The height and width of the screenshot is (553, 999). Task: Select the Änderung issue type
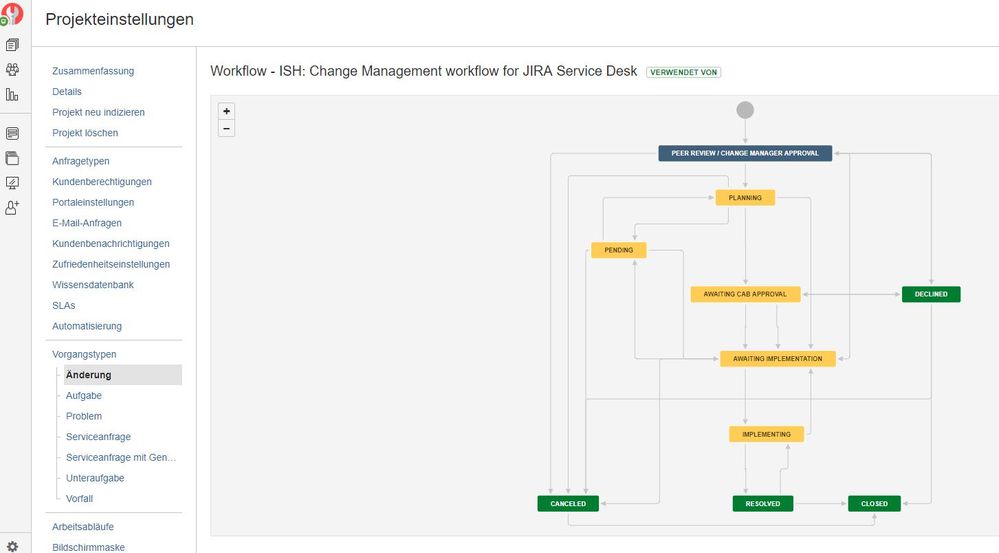pyautogui.click(x=122, y=375)
